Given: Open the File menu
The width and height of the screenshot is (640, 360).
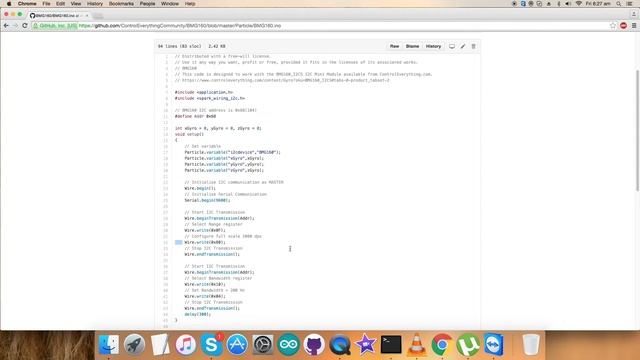Looking at the screenshot, I should point(46,4).
